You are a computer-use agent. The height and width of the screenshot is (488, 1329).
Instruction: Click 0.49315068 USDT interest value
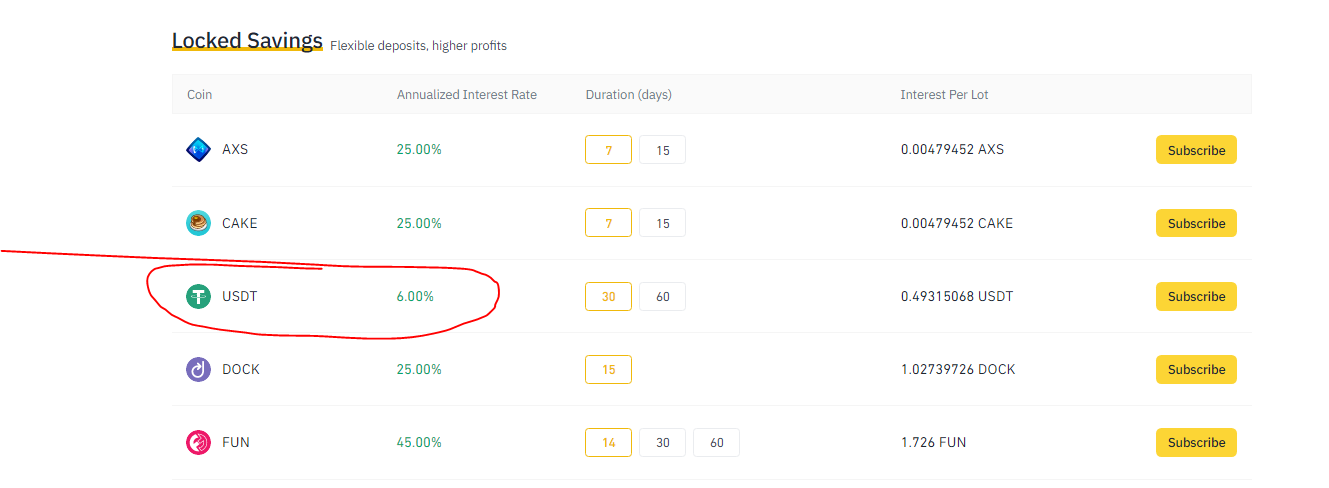coord(957,296)
